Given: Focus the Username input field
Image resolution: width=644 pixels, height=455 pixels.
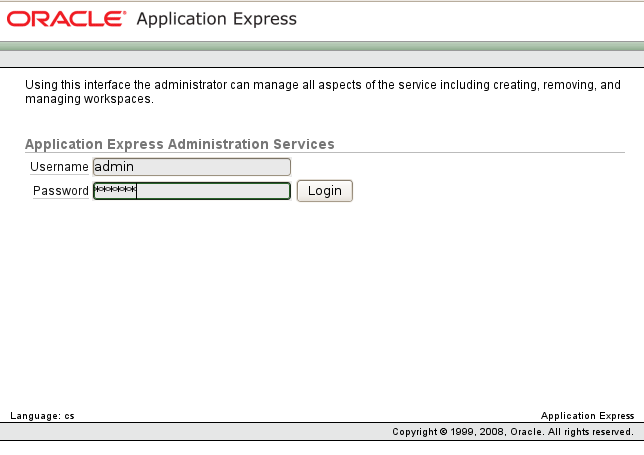Looking at the screenshot, I should point(192,167).
